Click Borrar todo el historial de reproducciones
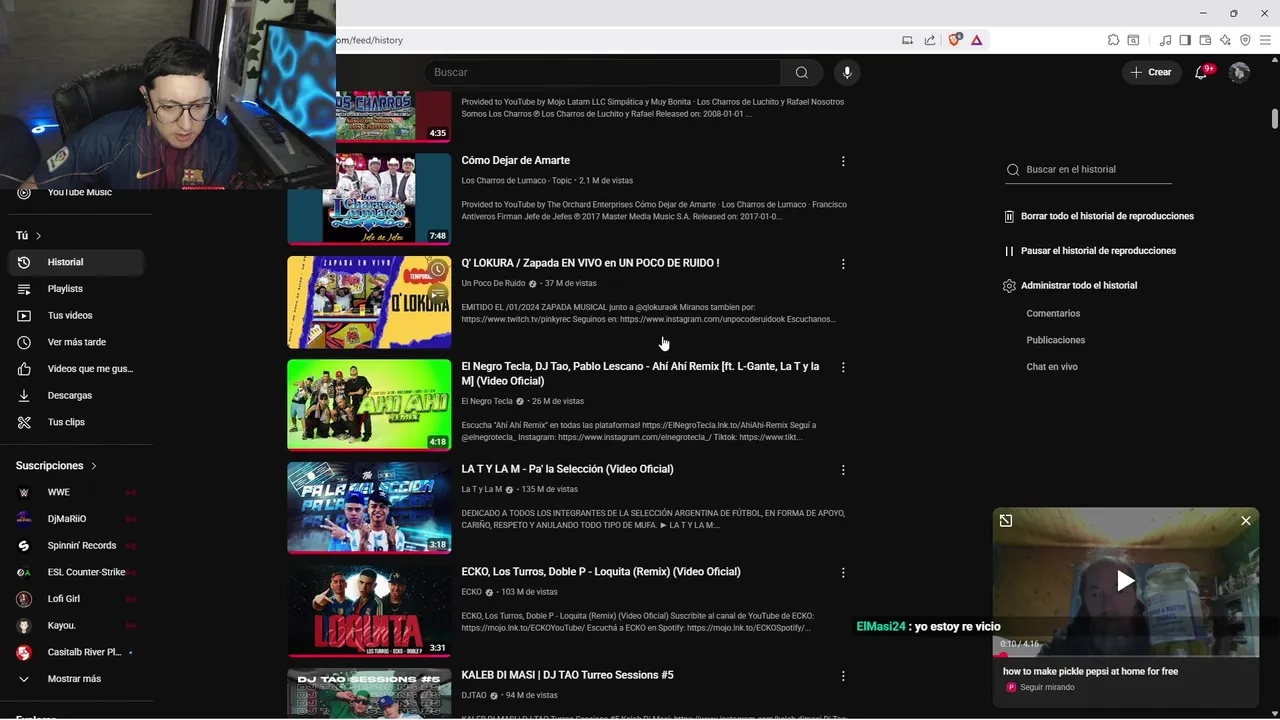The height and width of the screenshot is (720, 1280). tap(1099, 216)
